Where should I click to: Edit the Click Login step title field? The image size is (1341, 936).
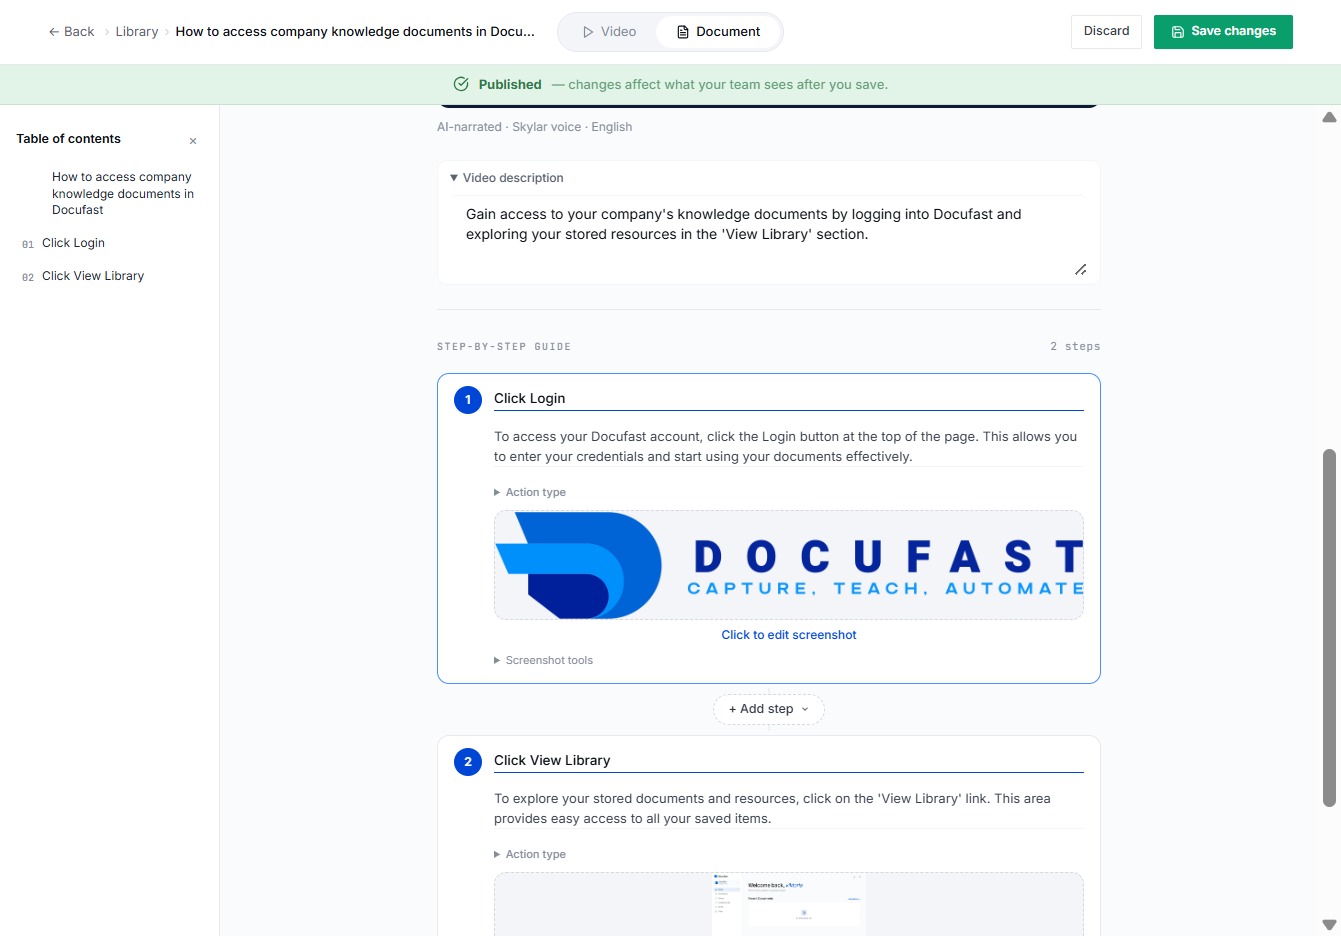[789, 398]
